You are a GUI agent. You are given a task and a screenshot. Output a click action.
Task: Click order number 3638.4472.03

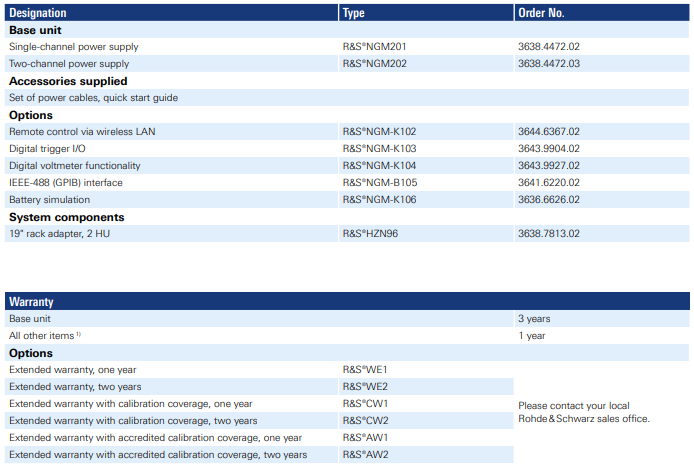tap(549, 64)
